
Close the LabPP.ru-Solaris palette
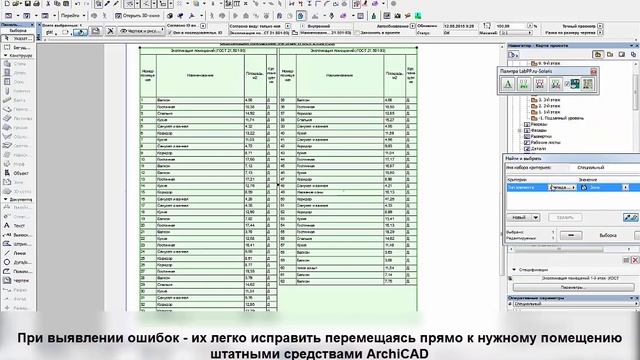[x=593, y=71]
